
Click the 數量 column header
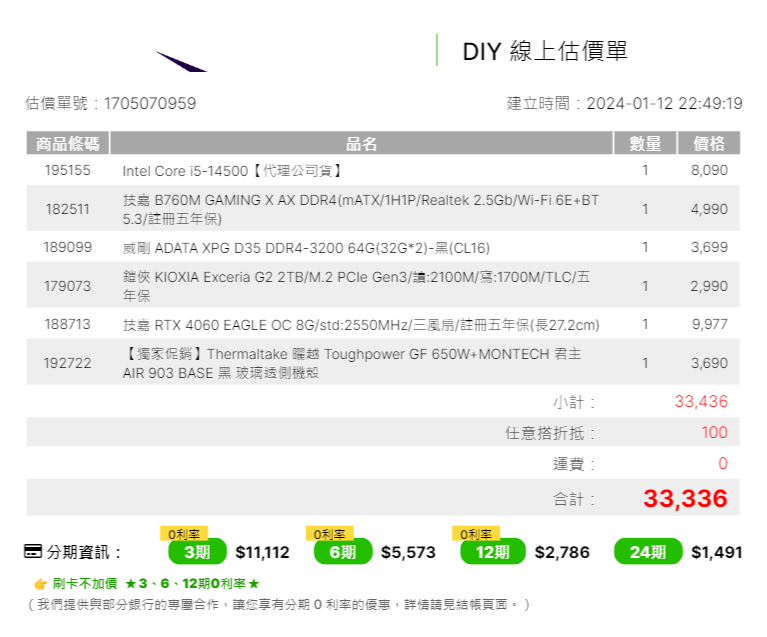click(x=645, y=143)
